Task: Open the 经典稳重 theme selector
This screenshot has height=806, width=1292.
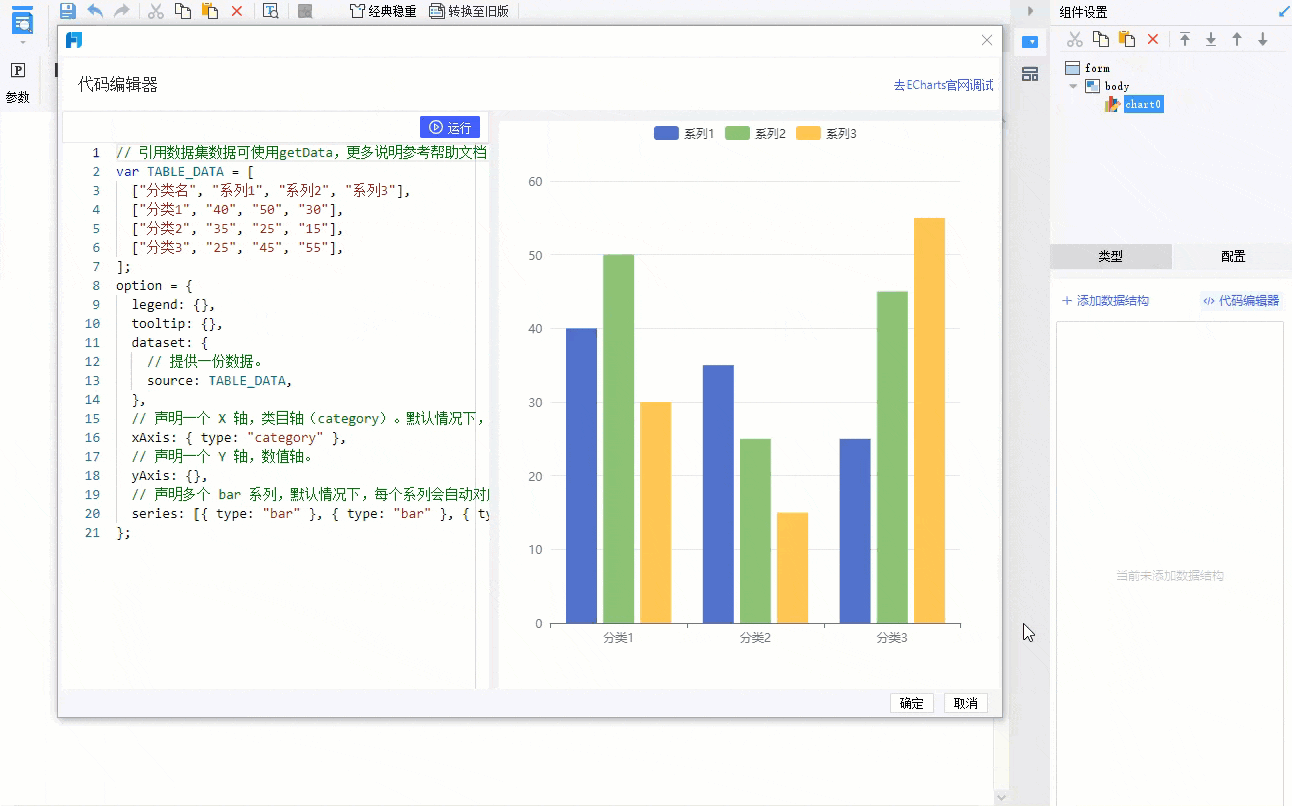Action: point(383,11)
